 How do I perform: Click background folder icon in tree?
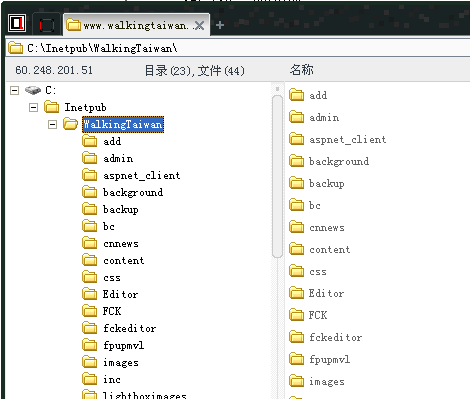tap(90, 192)
